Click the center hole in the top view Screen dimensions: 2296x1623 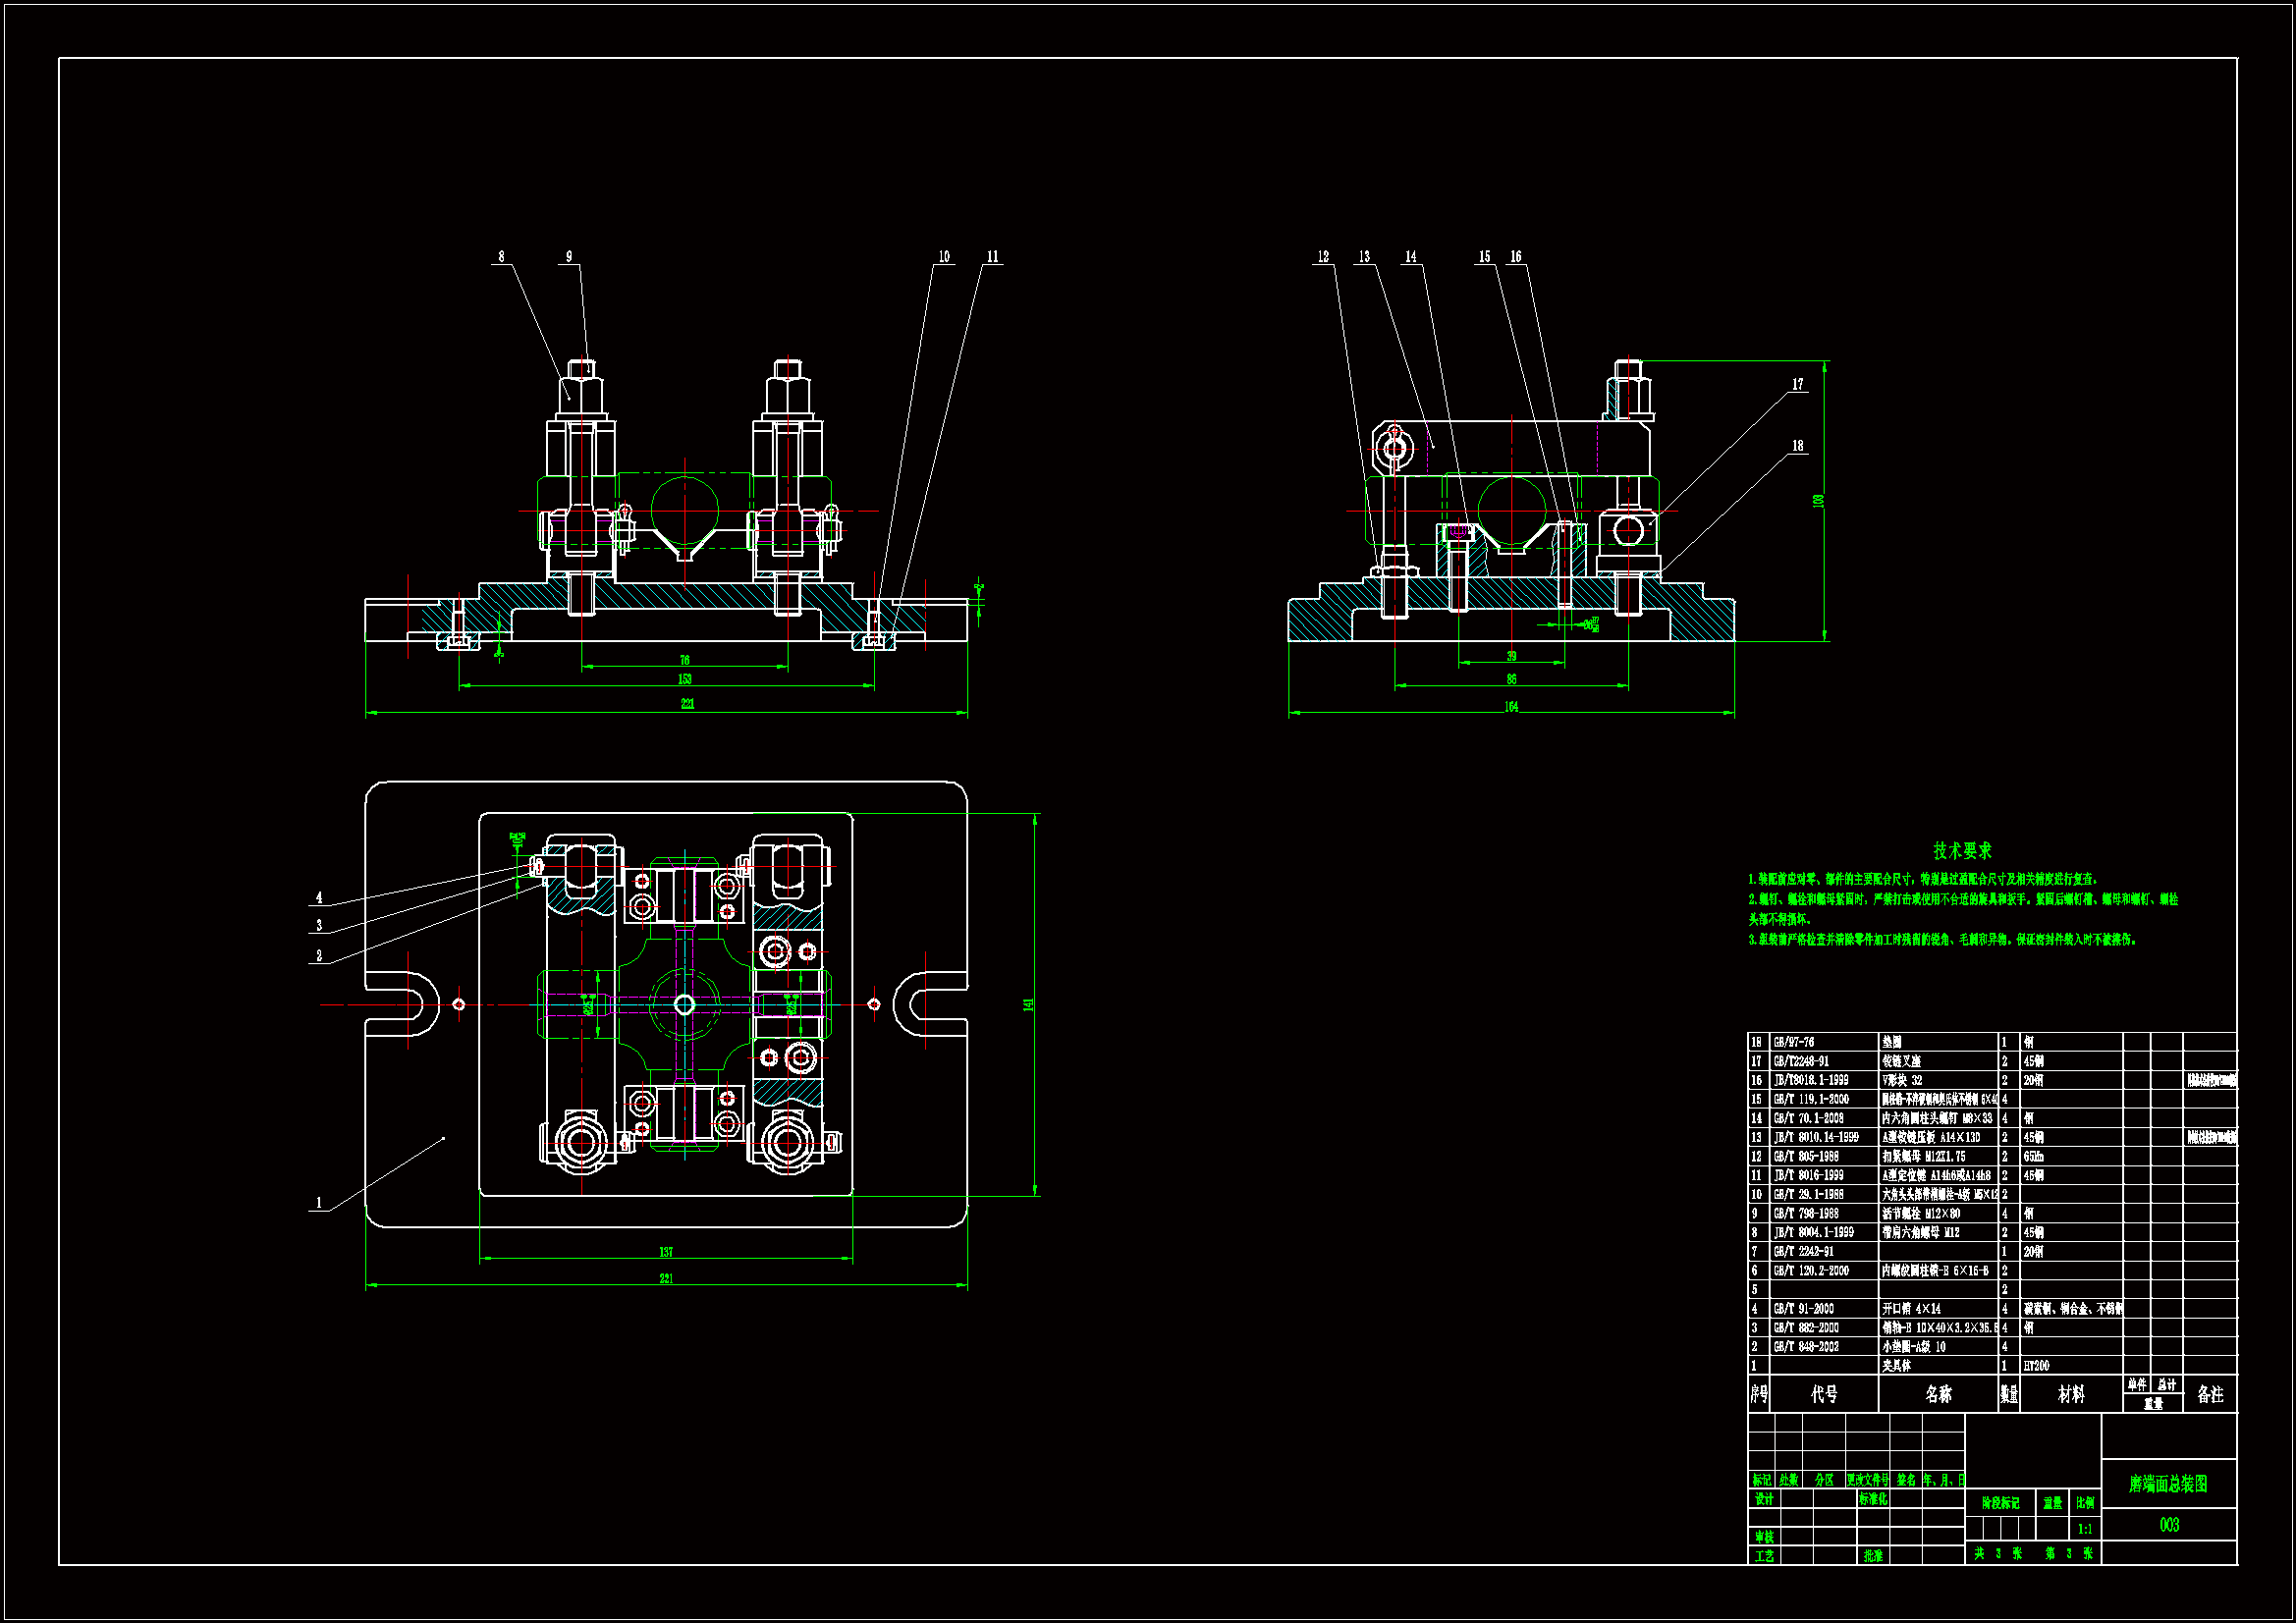tap(684, 1004)
